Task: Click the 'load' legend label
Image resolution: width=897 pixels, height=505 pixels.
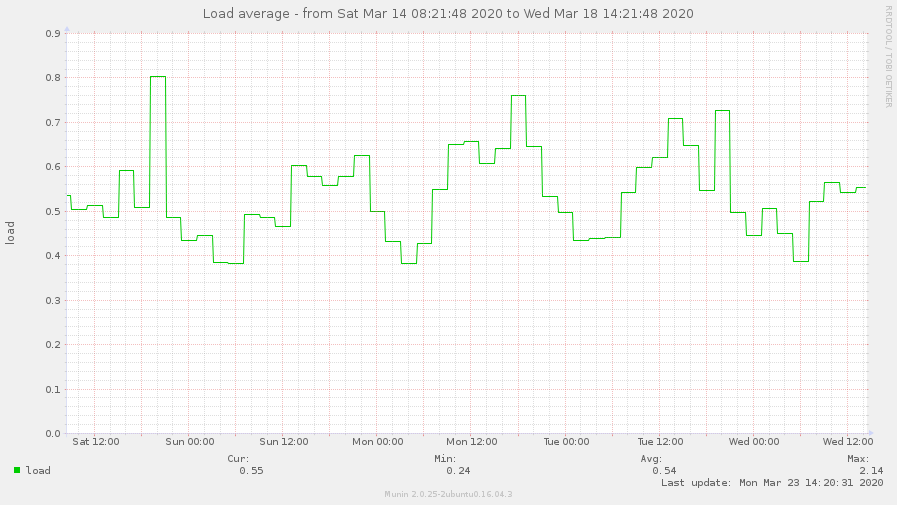Action: [x=38, y=471]
